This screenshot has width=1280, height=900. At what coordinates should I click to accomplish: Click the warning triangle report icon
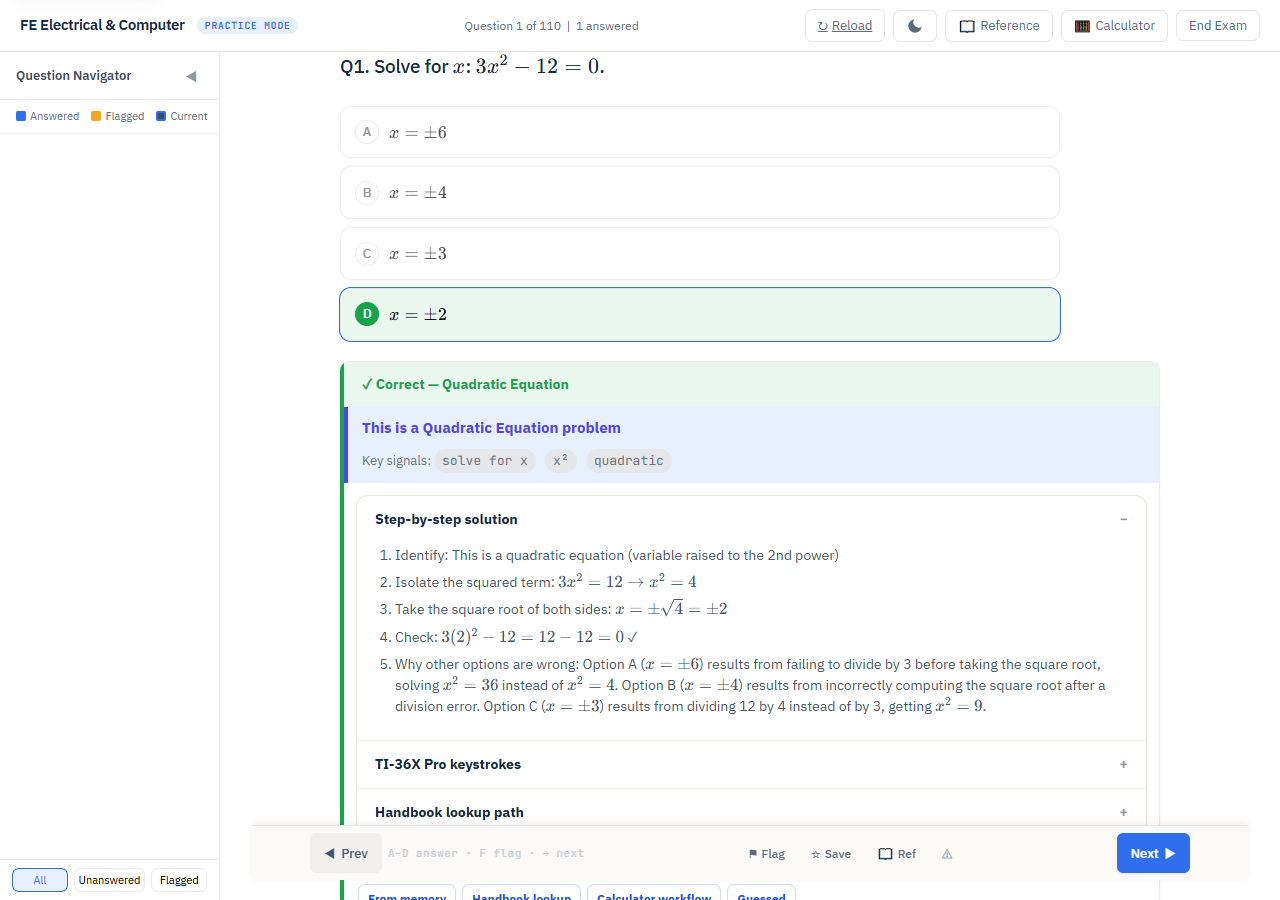click(x=947, y=854)
